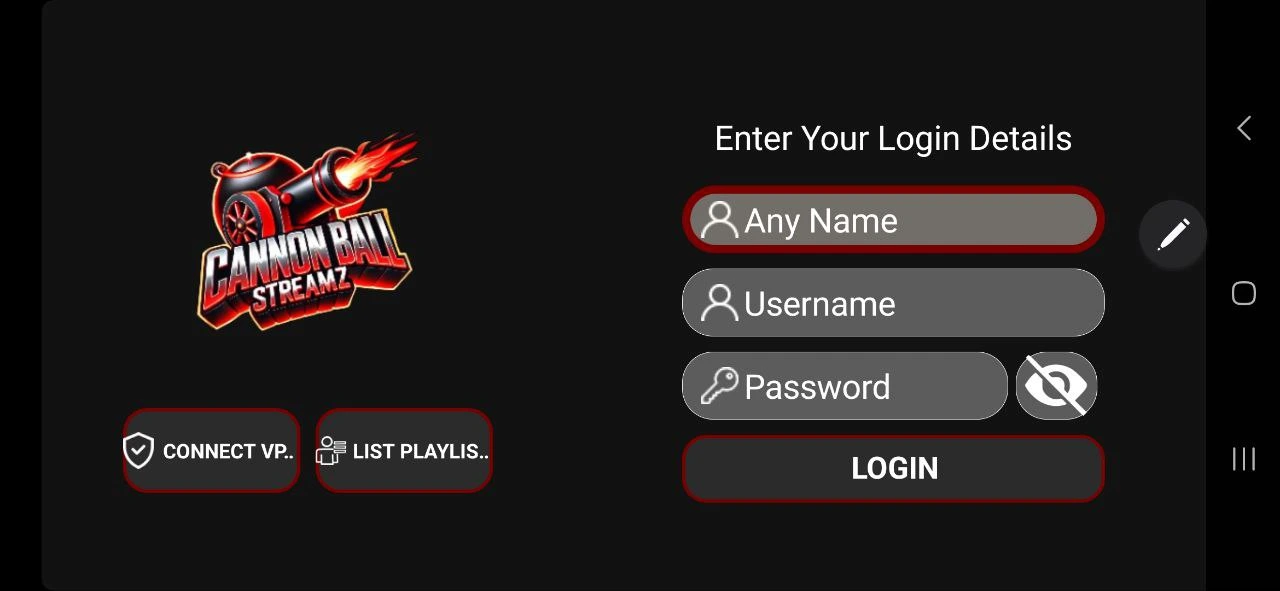Tap the pencil edit floating icon

pos(1173,235)
